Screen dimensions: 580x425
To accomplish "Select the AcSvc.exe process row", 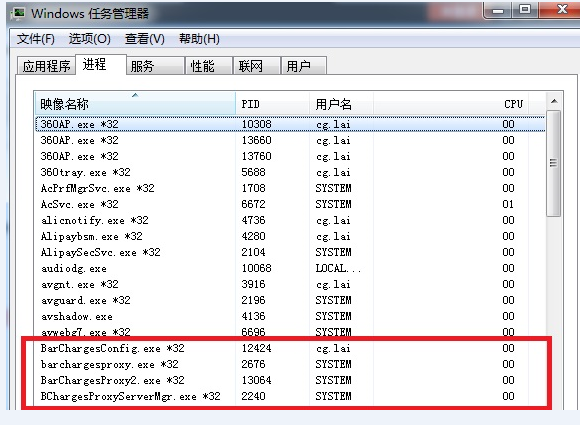I will (290, 204).
